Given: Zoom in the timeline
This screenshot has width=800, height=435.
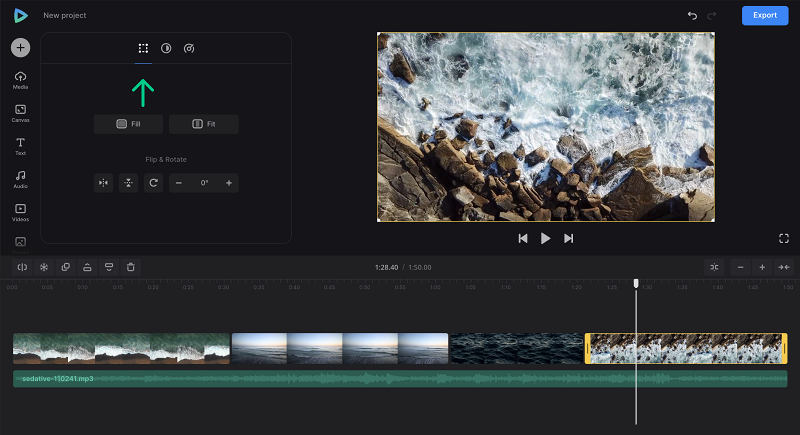Looking at the screenshot, I should [x=762, y=267].
